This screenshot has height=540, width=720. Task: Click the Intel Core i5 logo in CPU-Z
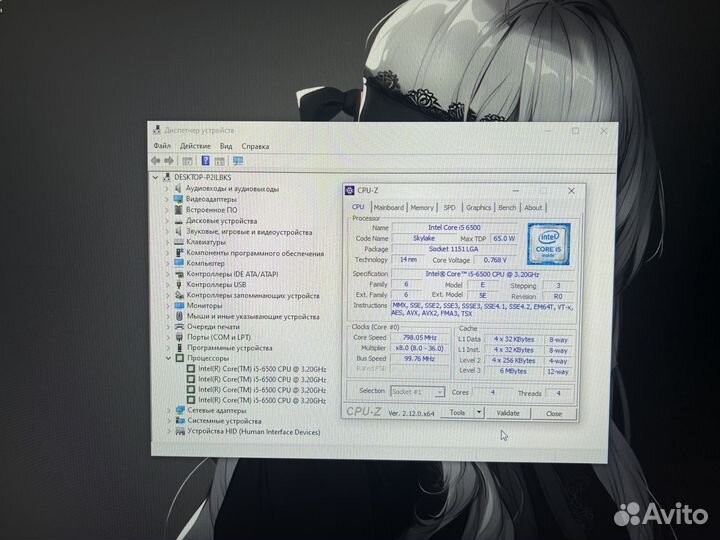[549, 244]
